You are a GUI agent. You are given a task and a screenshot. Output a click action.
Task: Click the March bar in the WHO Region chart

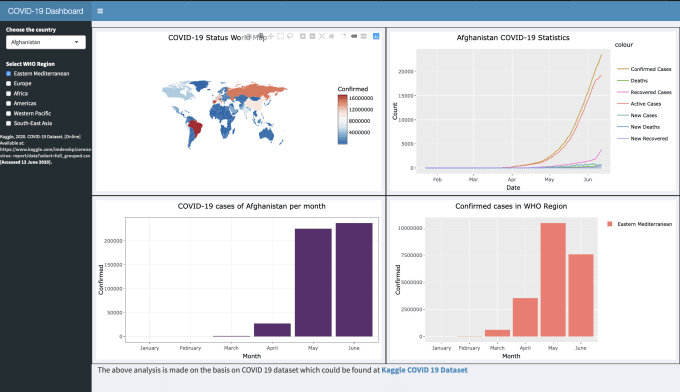pos(497,333)
